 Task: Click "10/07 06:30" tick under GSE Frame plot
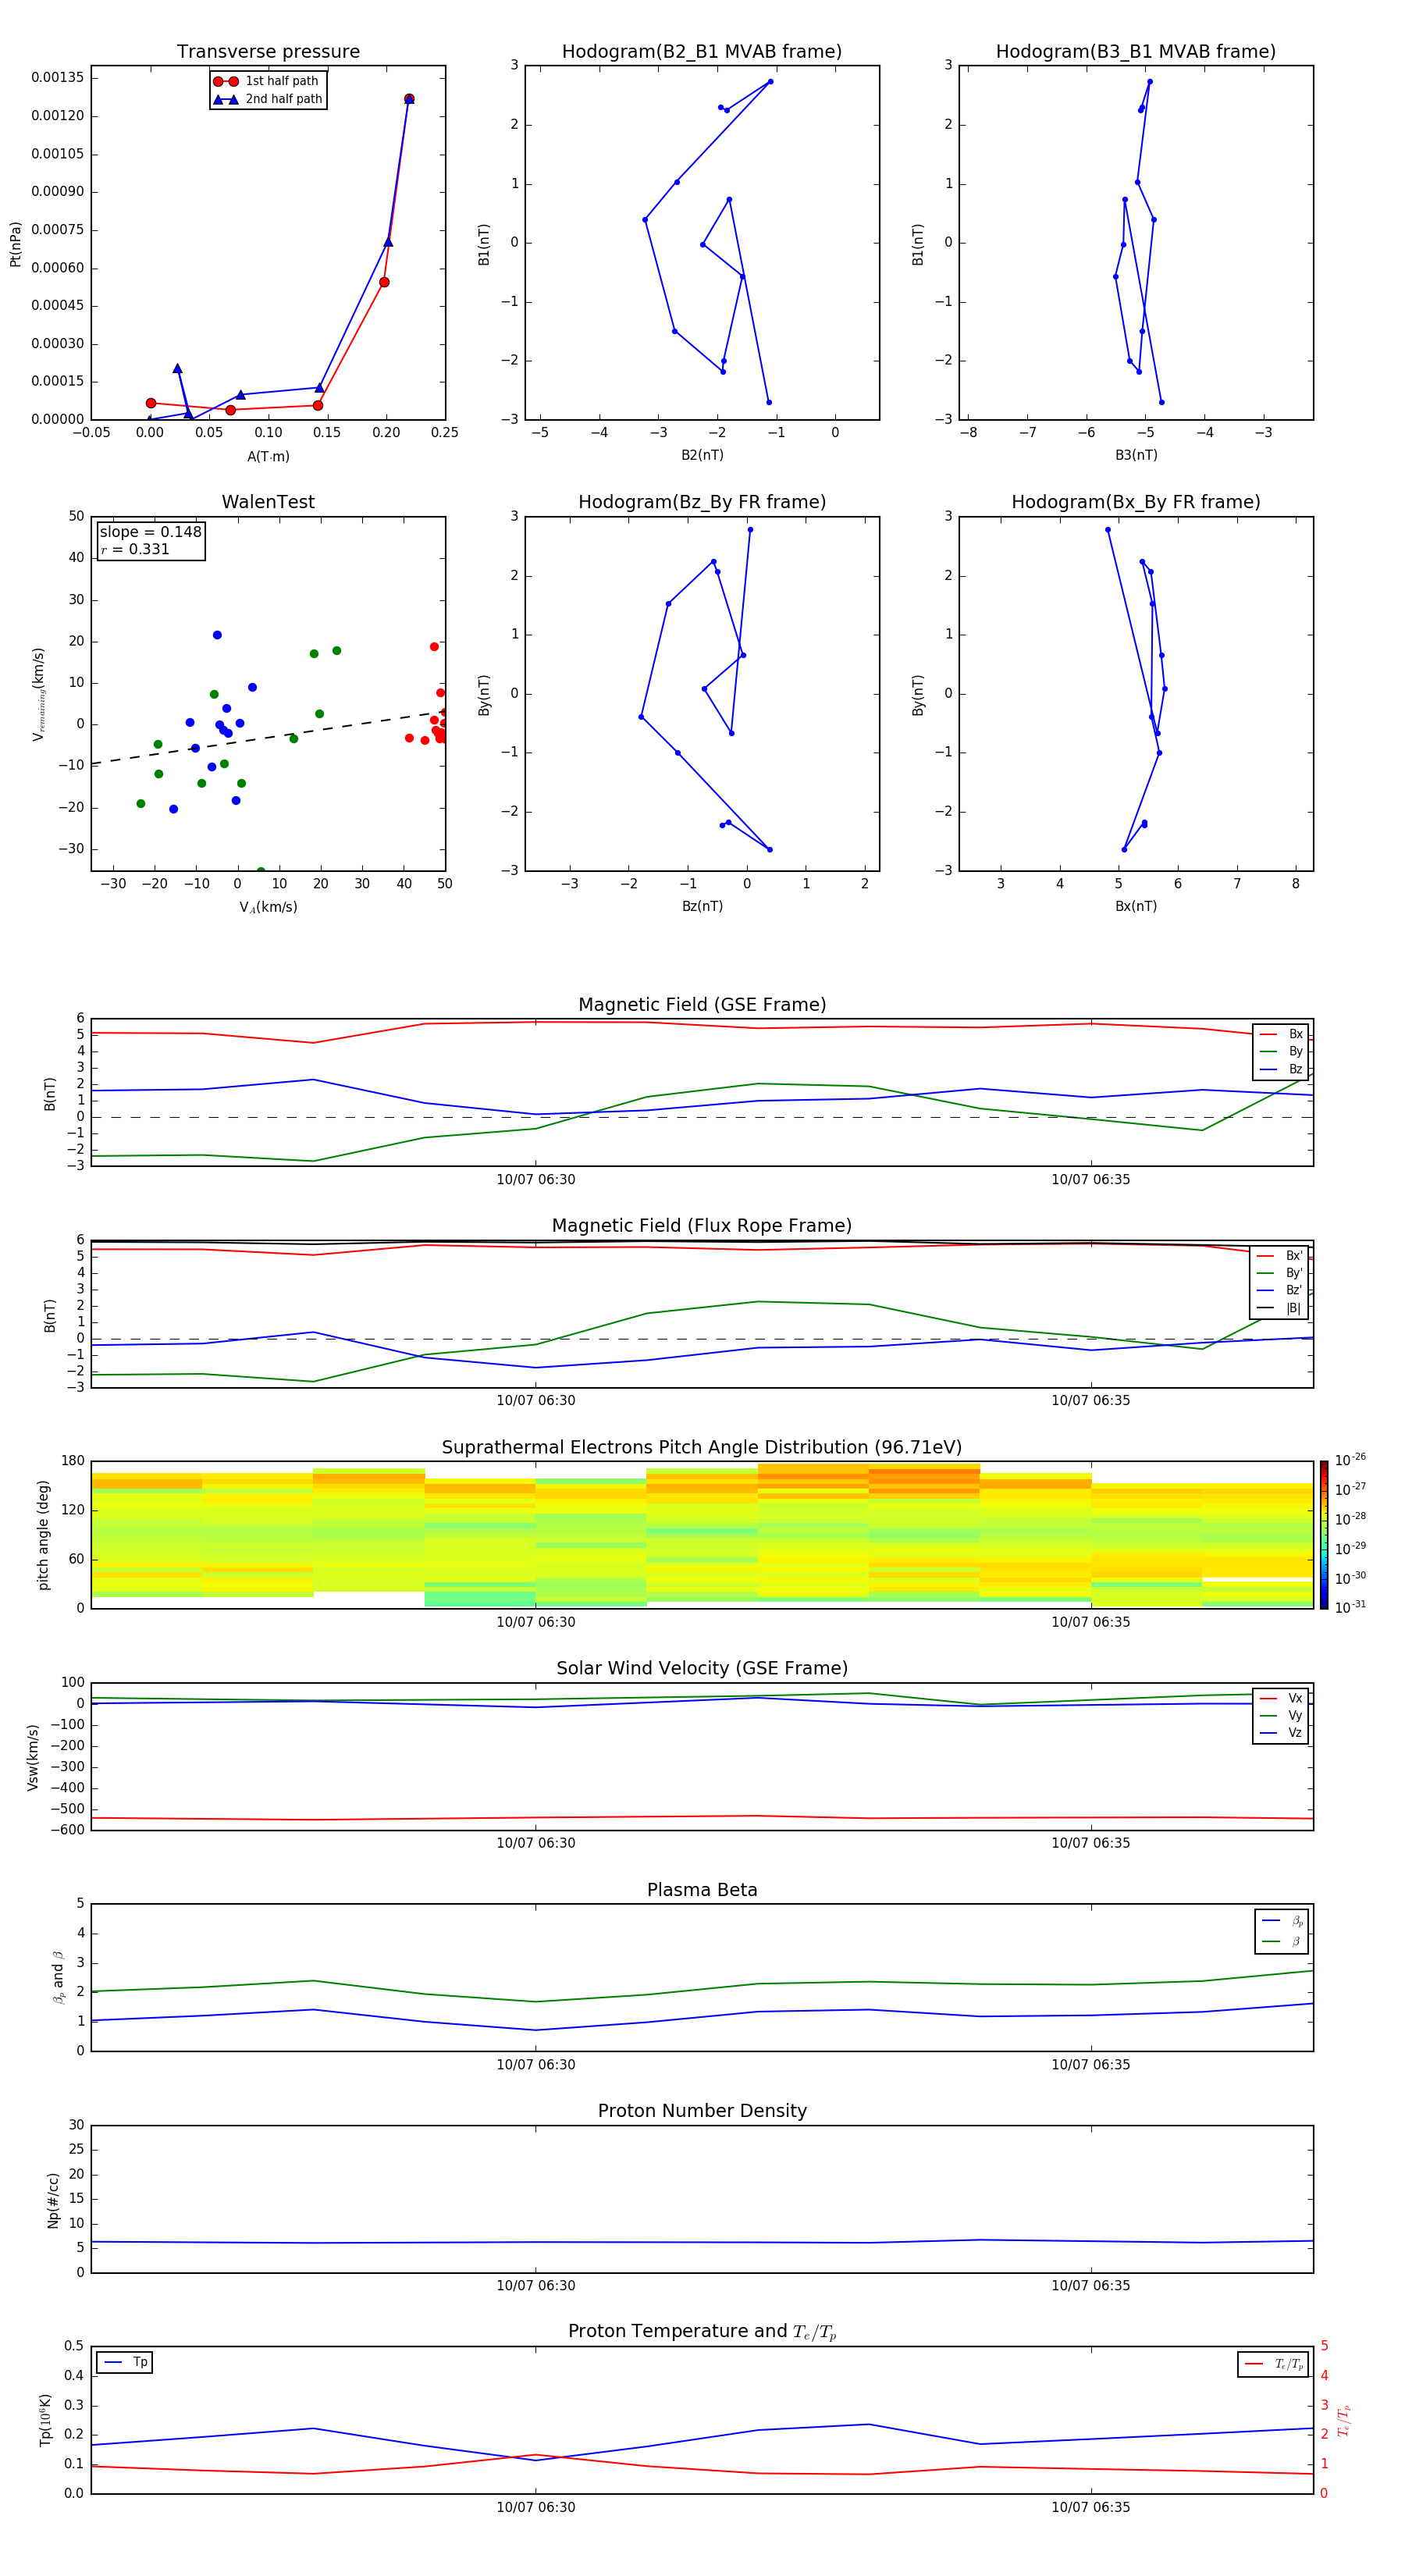[536, 1179]
